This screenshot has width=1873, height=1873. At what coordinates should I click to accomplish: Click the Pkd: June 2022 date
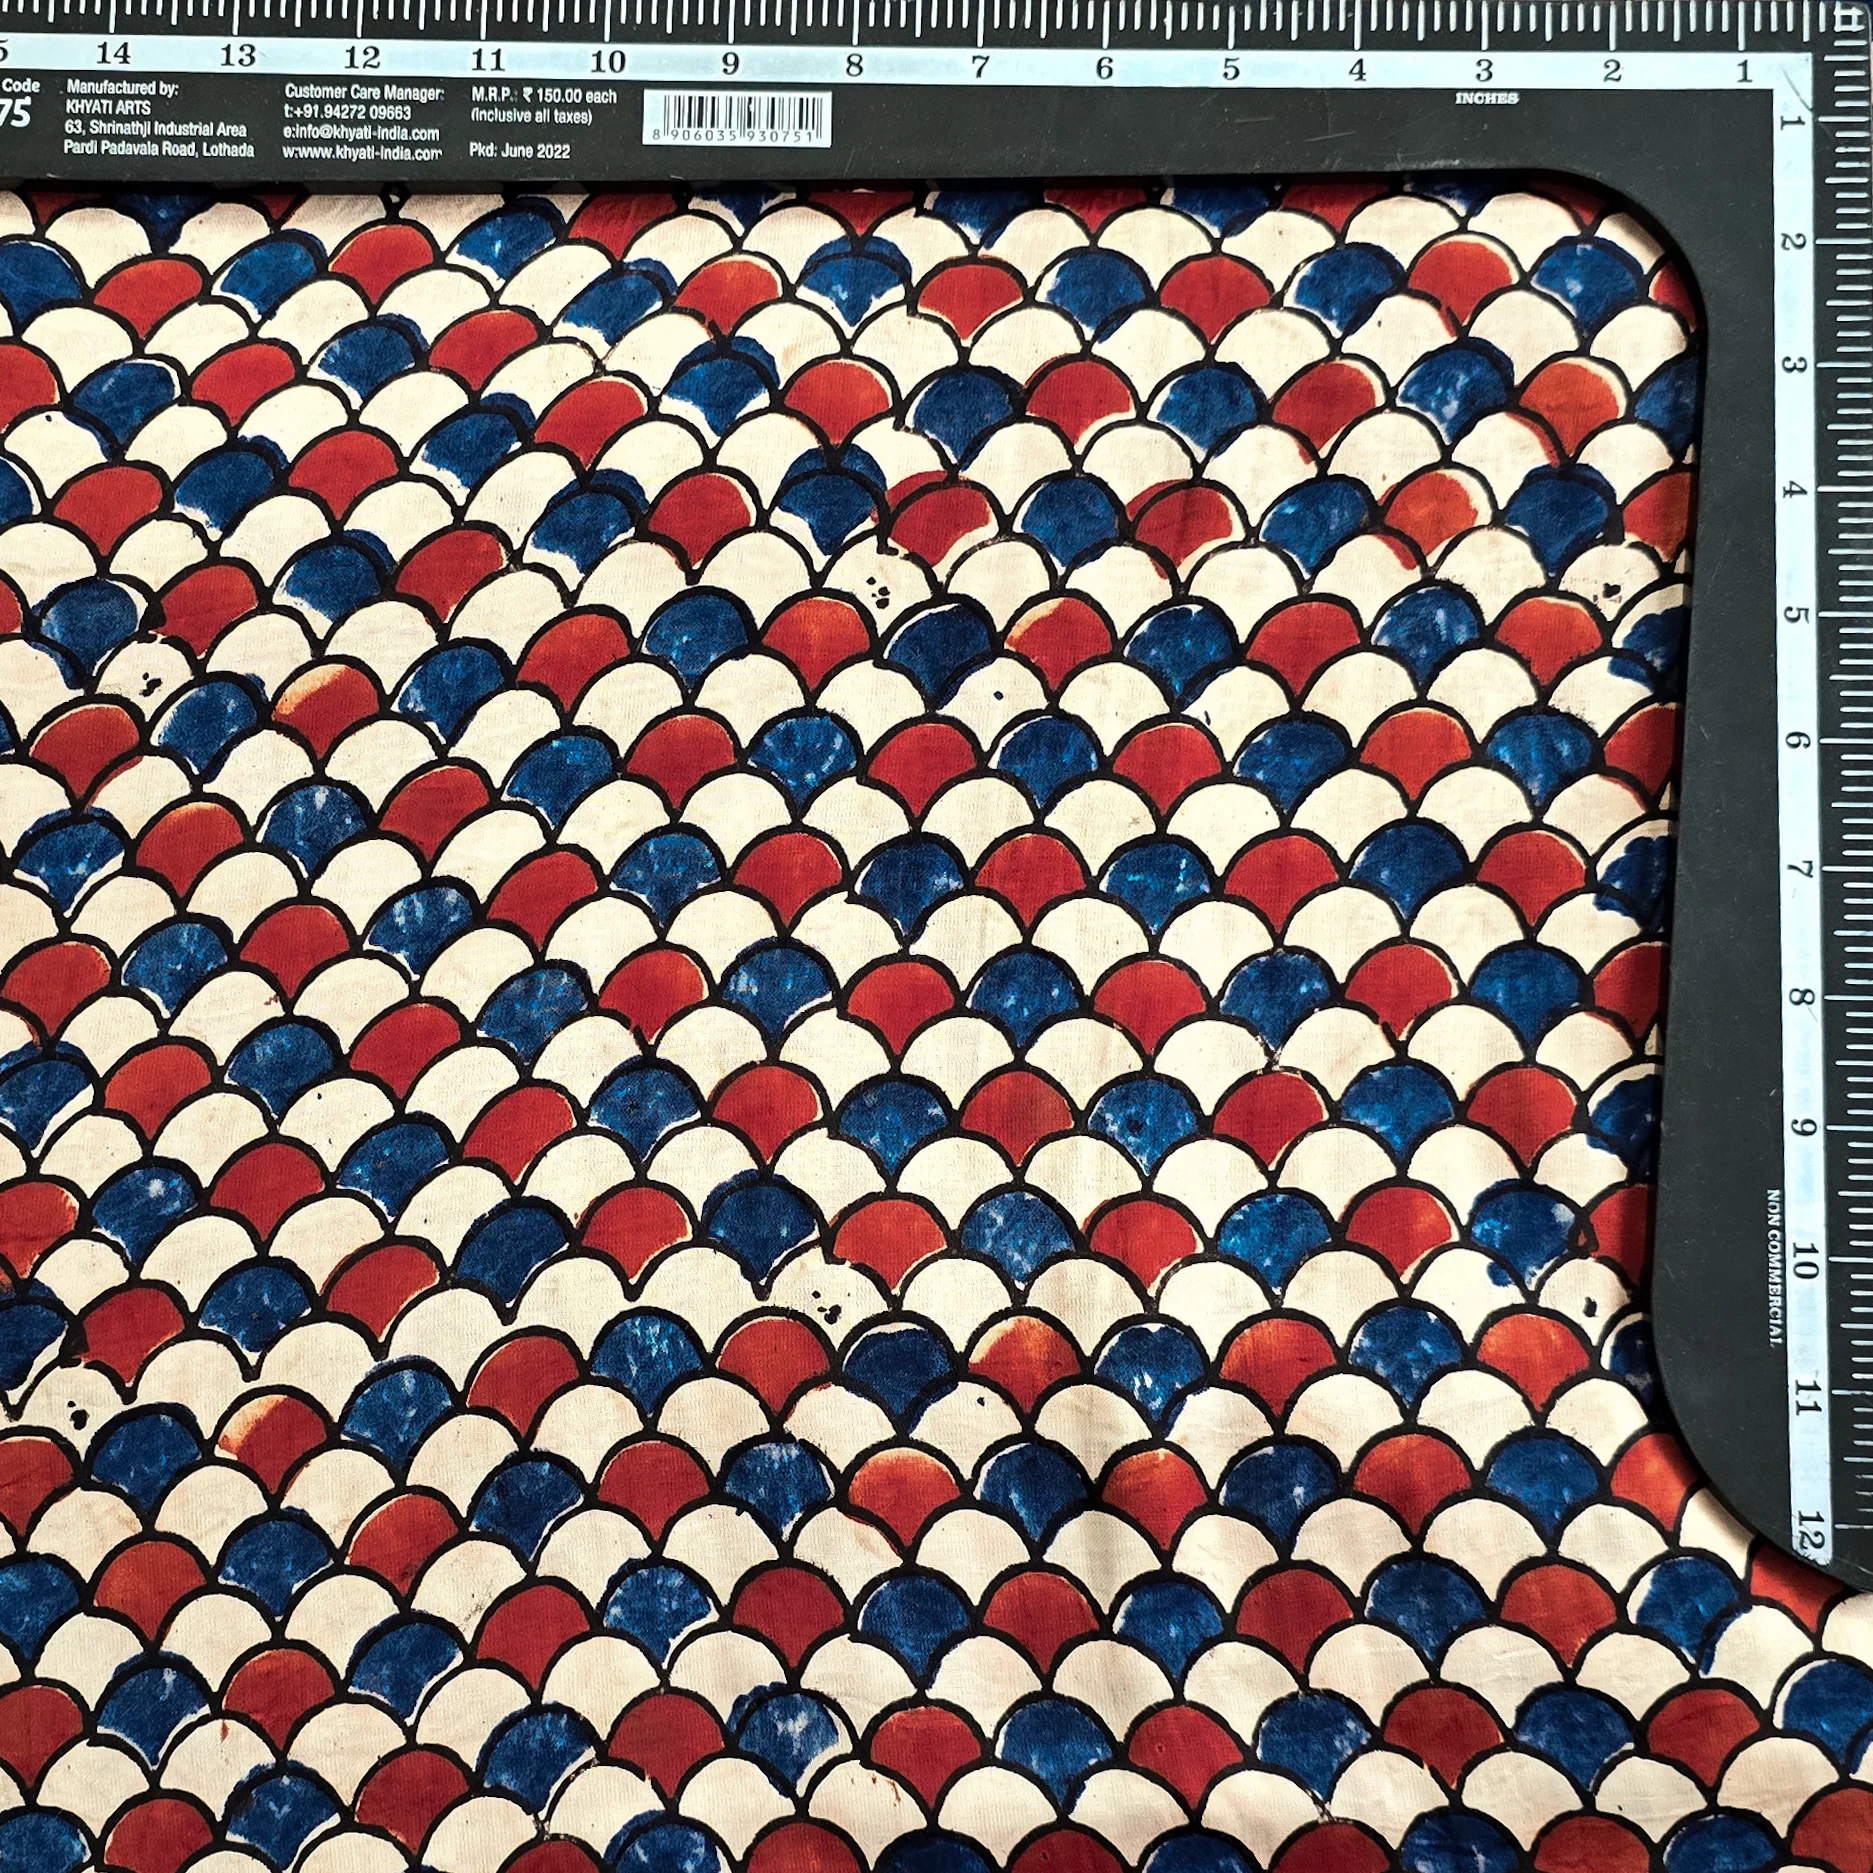(519, 151)
